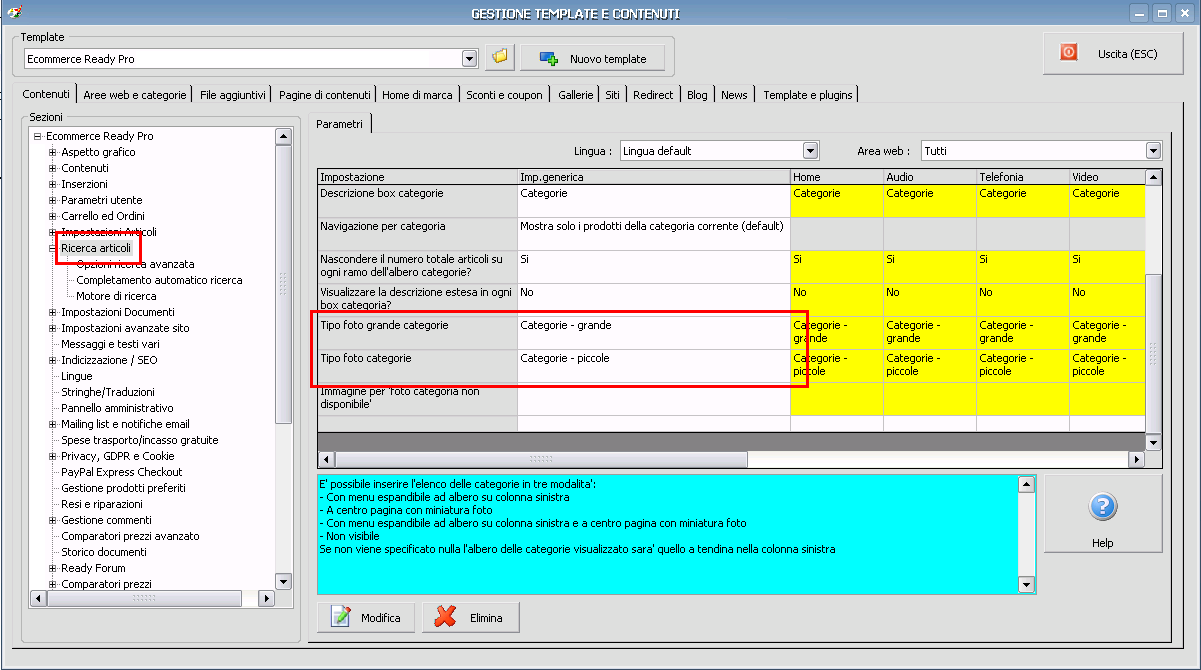This screenshot has width=1201, height=670.
Task: Open the Area web Tutti dropdown
Action: (x=1153, y=151)
